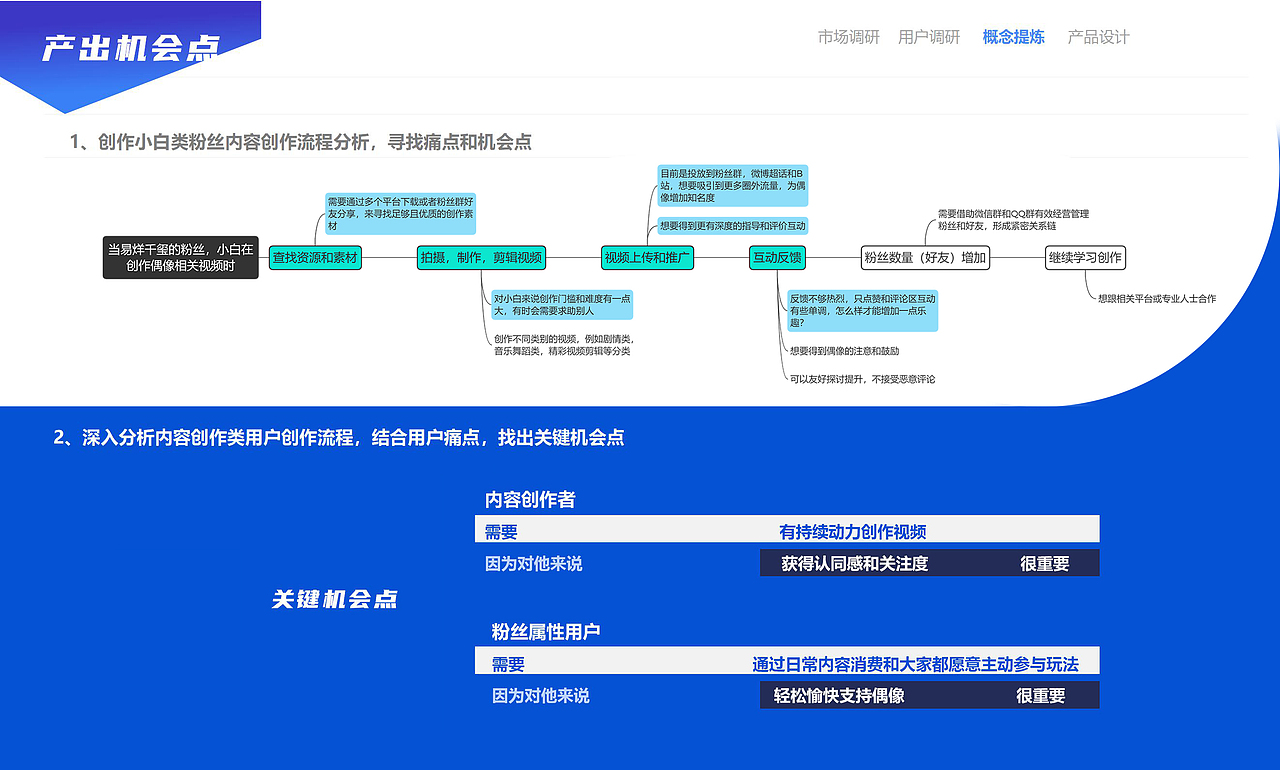This screenshot has height=770, width=1280.
Task: Click the 互动反馈 flow node
Action: click(776, 257)
